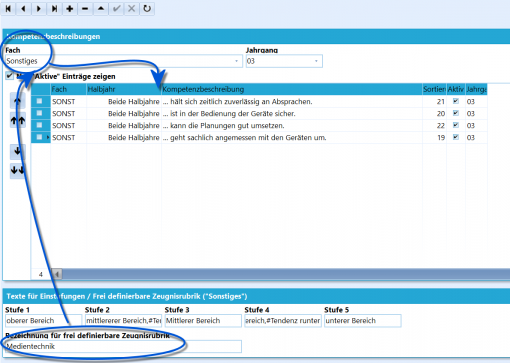
Task: Toggle Aktiv checkbox in Sortierung 22 row
Action: coord(456,125)
